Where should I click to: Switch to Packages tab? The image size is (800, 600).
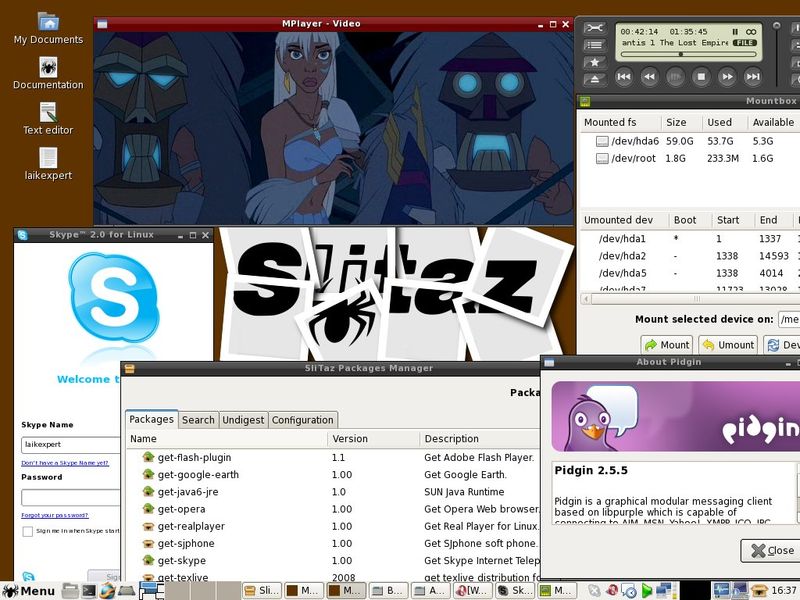[152, 419]
